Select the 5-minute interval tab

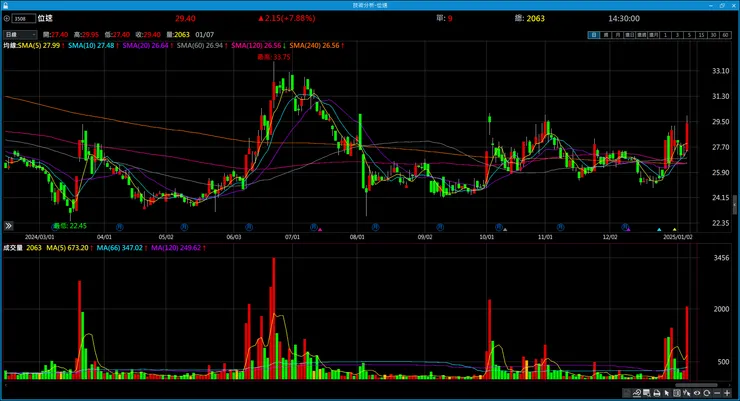(x=689, y=35)
